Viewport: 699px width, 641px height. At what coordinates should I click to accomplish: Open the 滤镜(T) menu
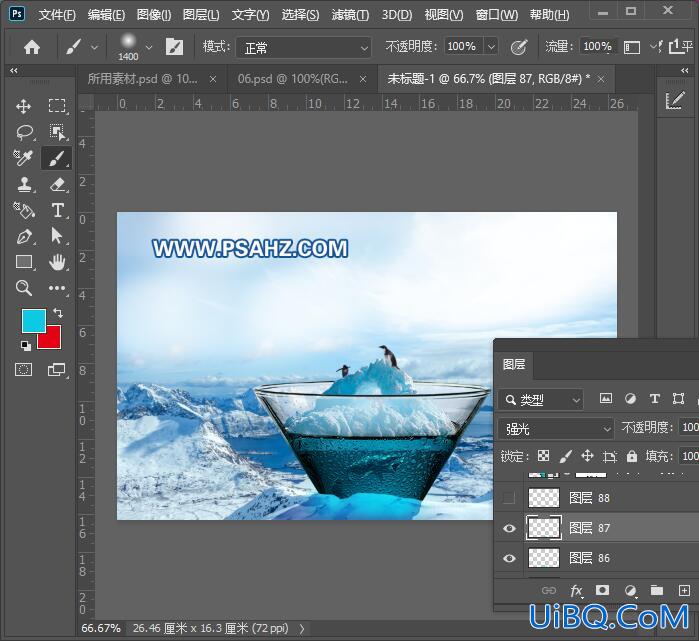coord(350,15)
